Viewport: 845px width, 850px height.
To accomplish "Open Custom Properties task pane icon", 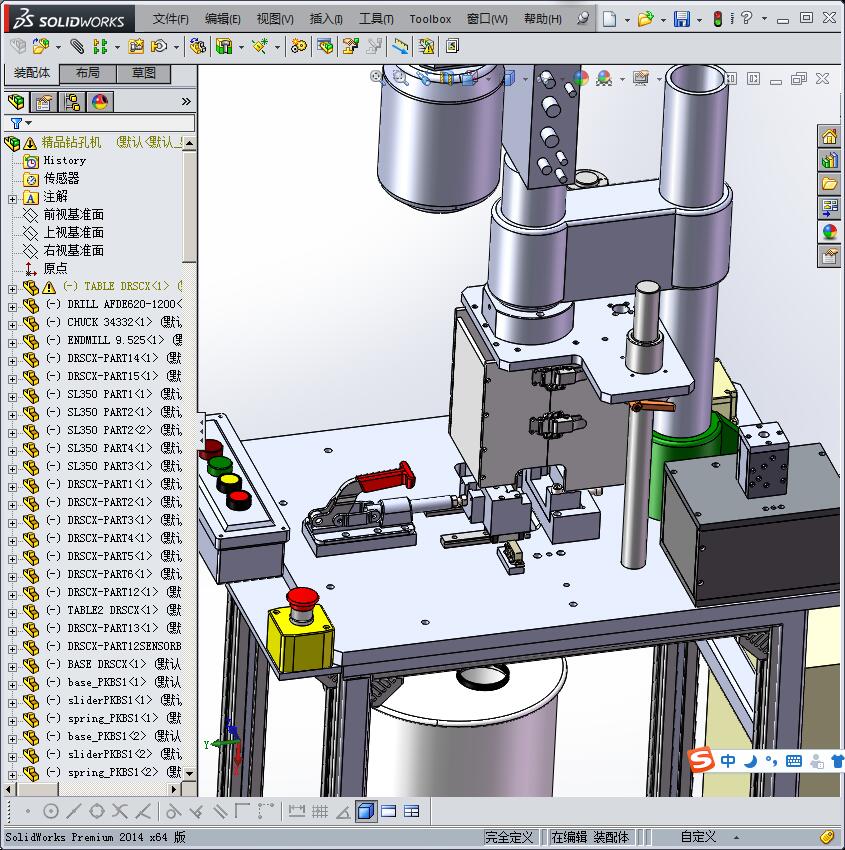I will pyautogui.click(x=829, y=255).
